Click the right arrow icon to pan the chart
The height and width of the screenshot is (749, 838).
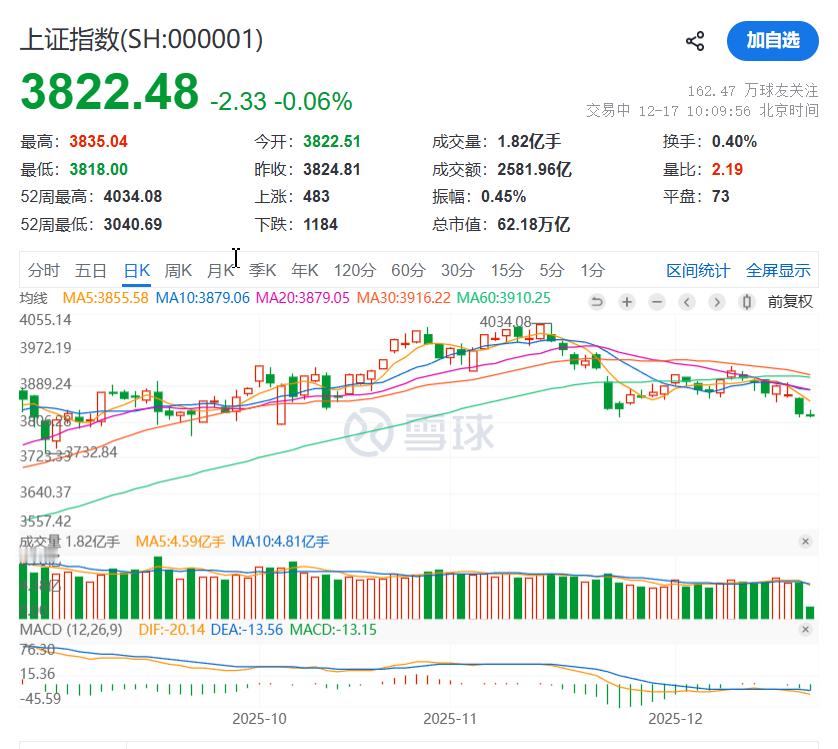(x=716, y=301)
